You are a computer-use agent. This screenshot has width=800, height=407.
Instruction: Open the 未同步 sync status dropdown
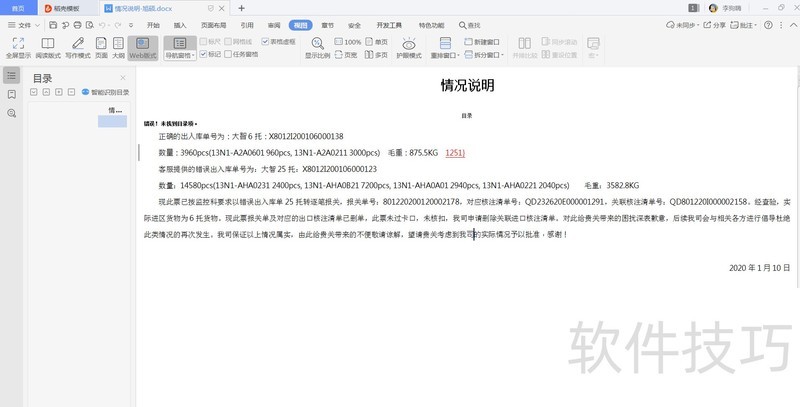pos(682,24)
